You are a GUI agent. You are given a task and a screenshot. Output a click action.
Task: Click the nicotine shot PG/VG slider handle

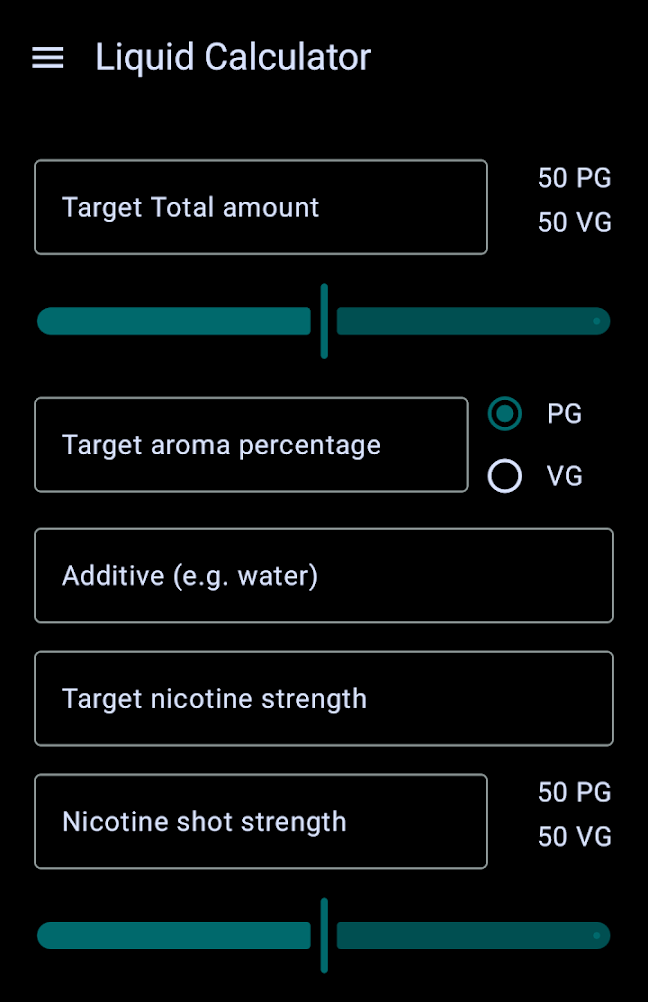point(324,935)
